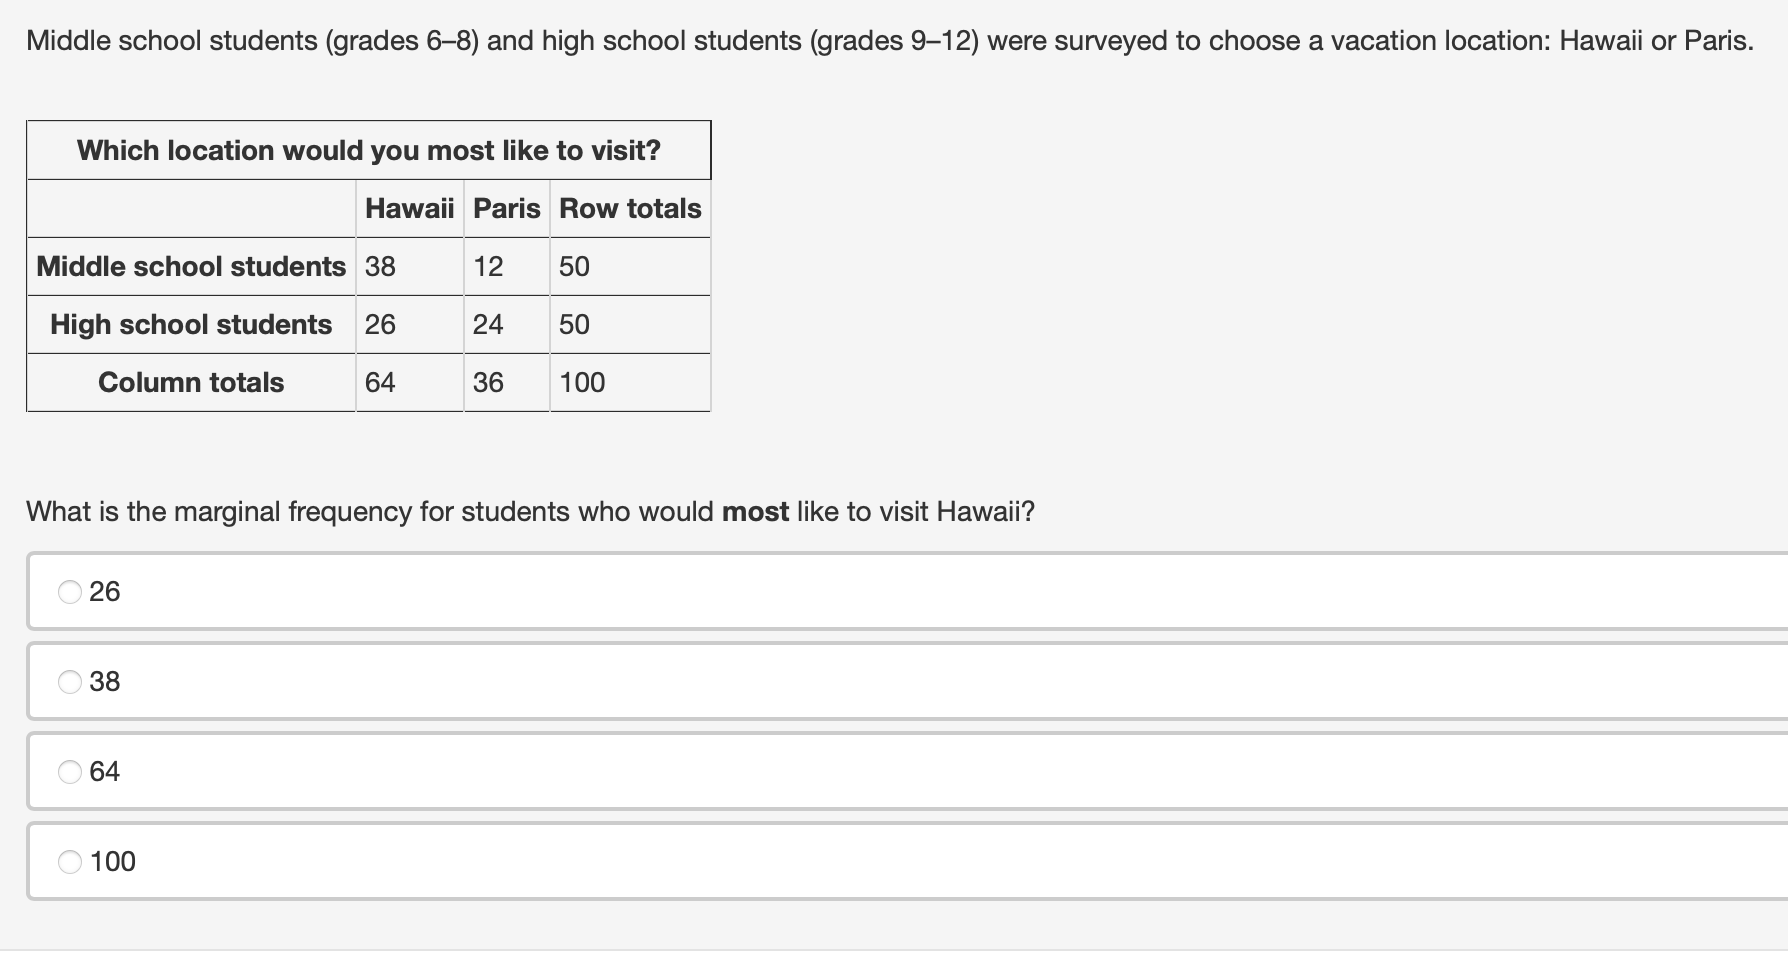Click the 'Hawaii' column header
1788x958 pixels.
tap(409, 208)
